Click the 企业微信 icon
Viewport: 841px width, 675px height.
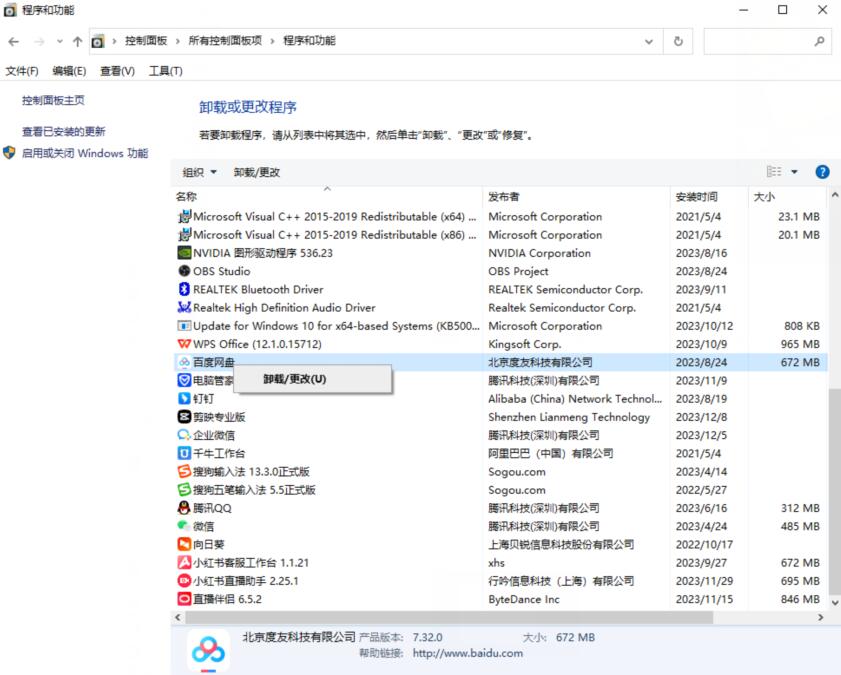click(184, 435)
